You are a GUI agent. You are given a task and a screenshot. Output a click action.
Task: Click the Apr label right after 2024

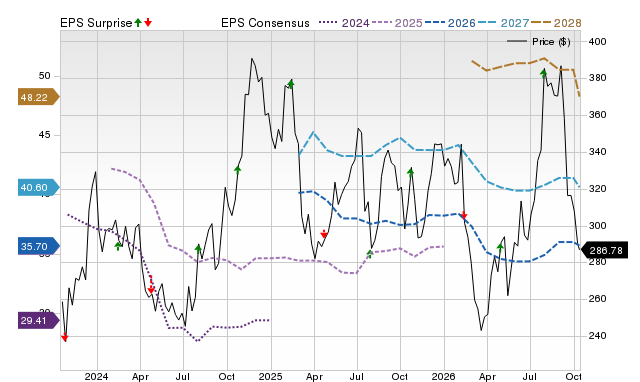click(140, 376)
